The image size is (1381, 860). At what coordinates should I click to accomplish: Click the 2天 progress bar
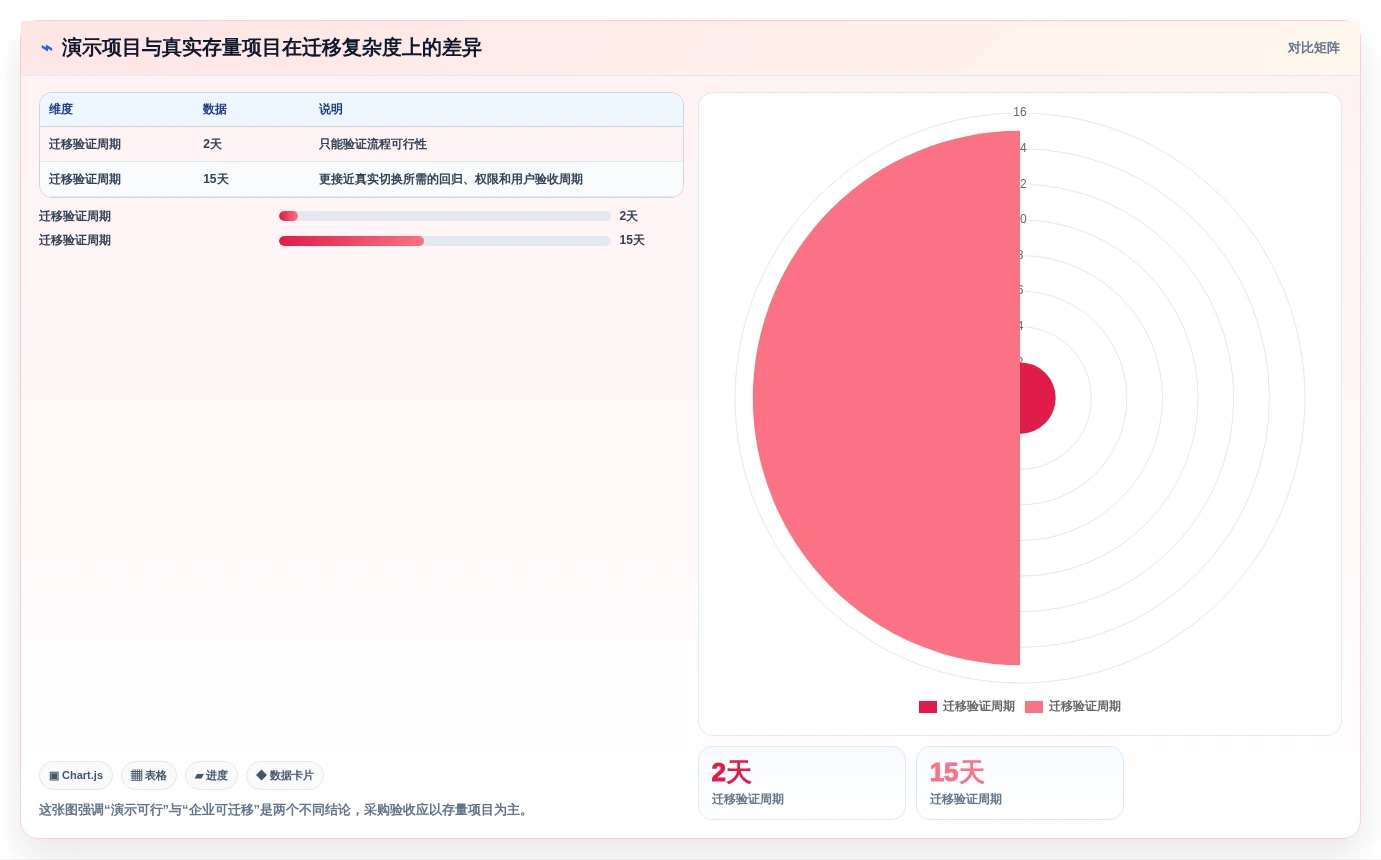[445, 216]
